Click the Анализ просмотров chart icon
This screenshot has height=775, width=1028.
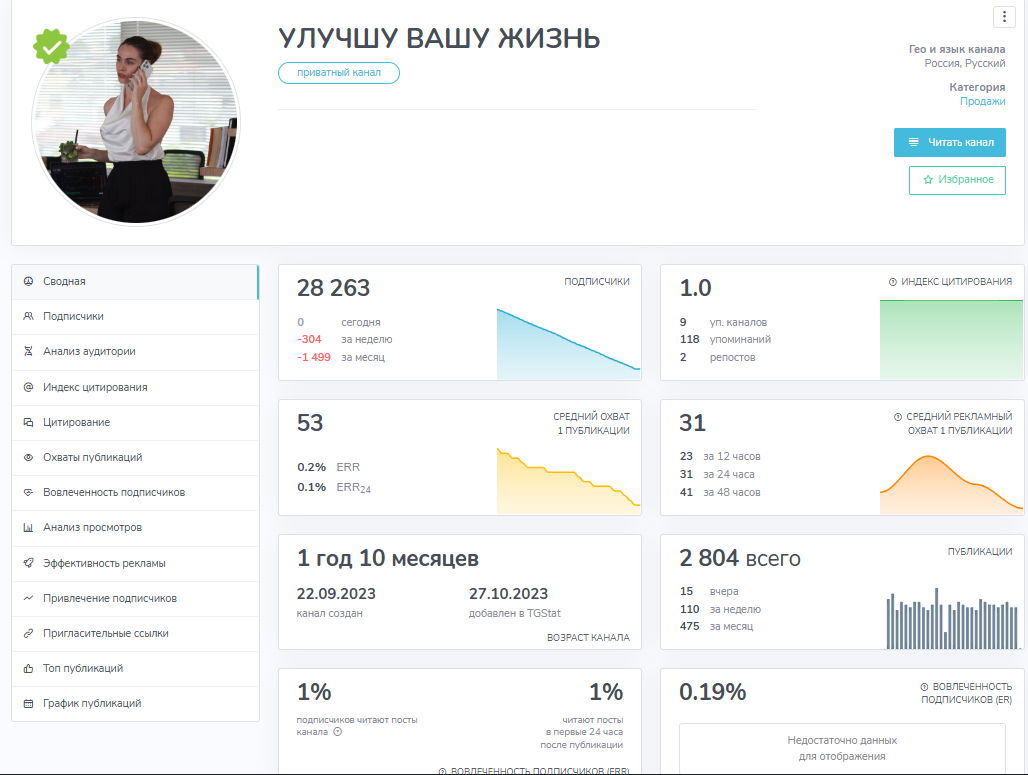click(x=28, y=527)
